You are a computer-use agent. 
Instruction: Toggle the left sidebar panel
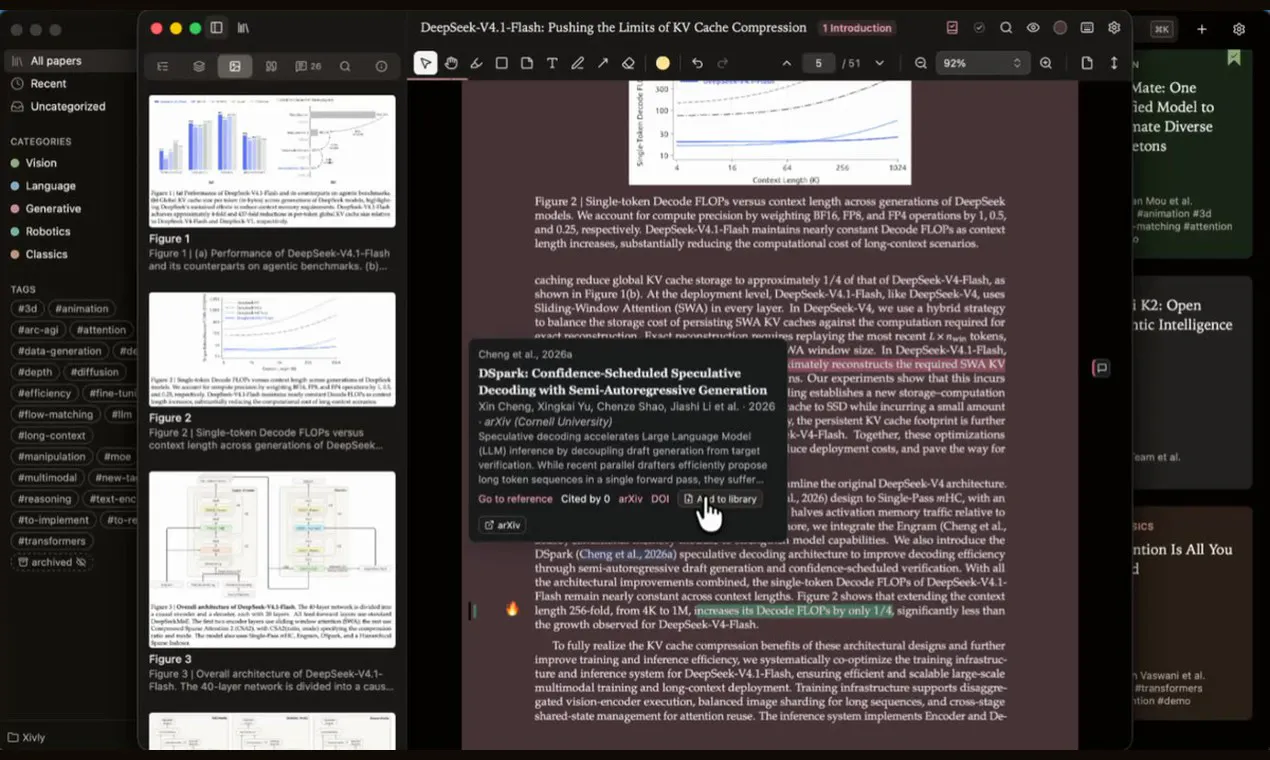pos(216,28)
